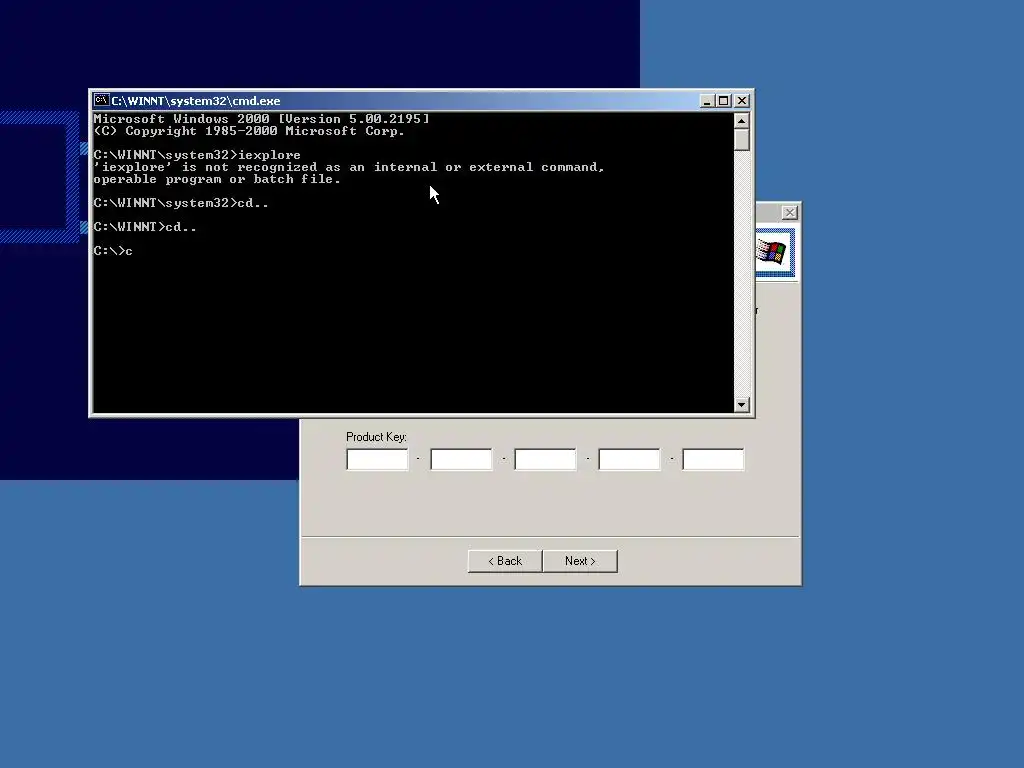This screenshot has width=1024, height=768.
Task: Maximize the cmd.exe window
Action: pyautogui.click(x=724, y=101)
